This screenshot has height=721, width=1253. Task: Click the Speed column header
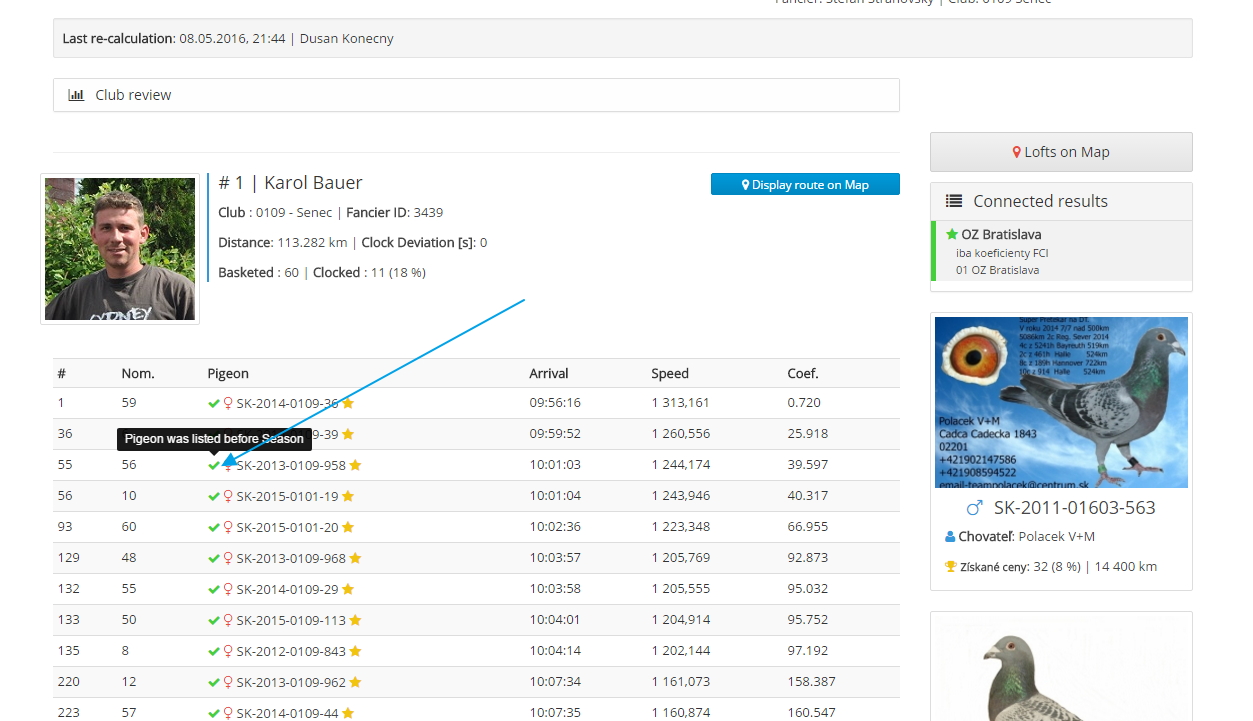[x=669, y=373]
